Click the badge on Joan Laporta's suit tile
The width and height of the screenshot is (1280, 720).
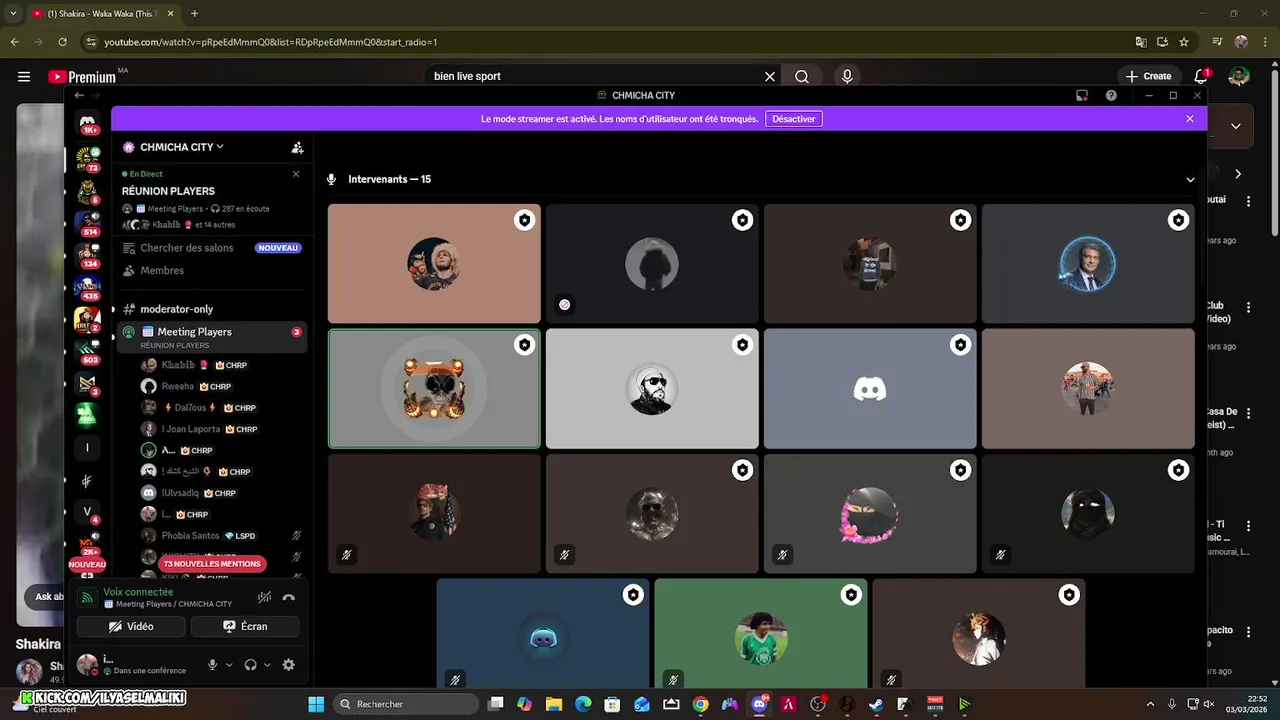click(1178, 220)
